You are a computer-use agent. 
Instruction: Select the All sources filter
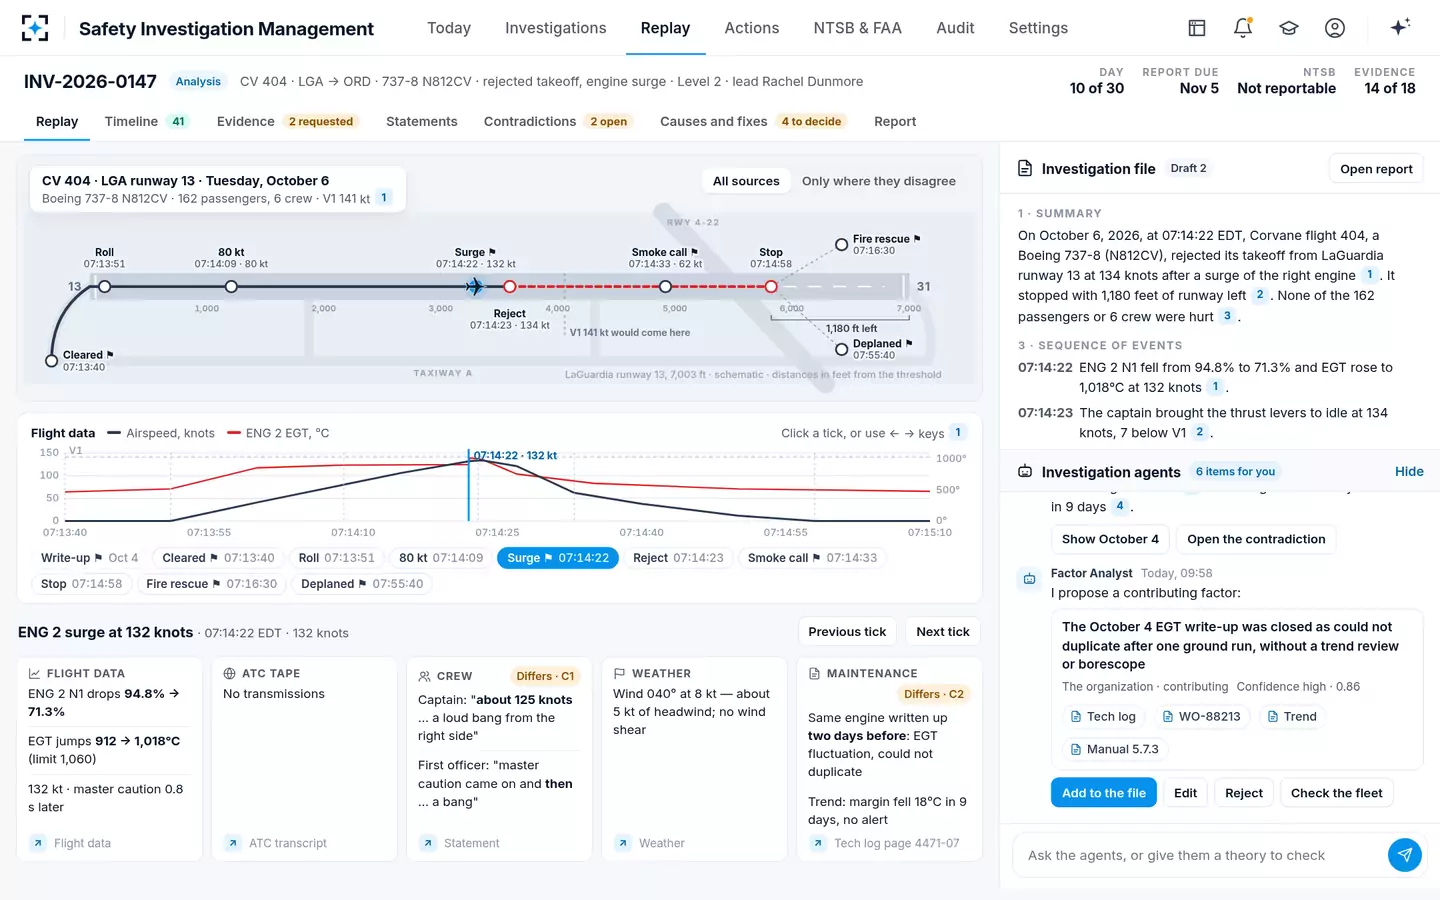tap(746, 181)
